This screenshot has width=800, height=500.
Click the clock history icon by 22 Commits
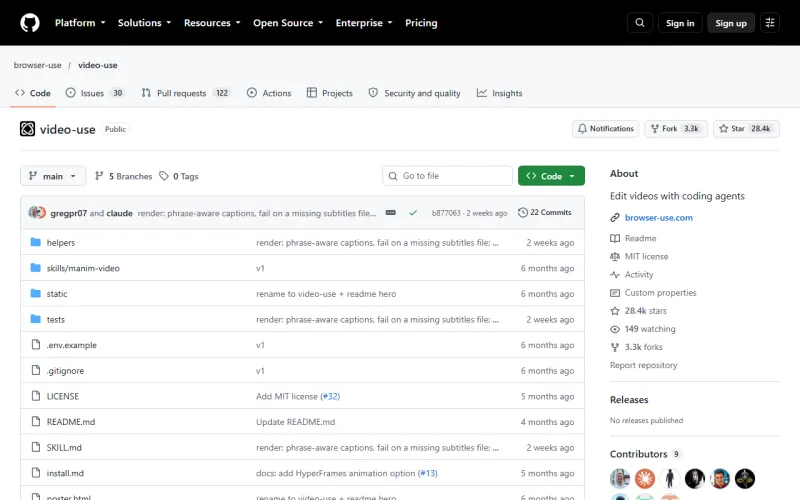point(522,213)
